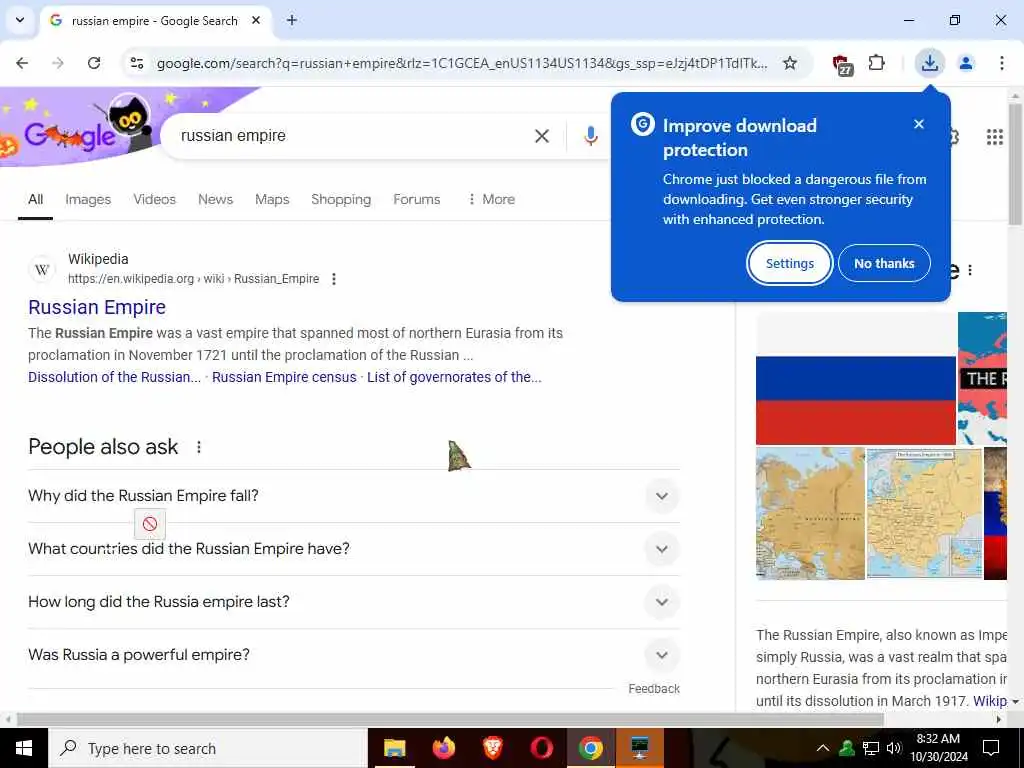Launch Opera from the taskbar
Viewport: 1024px width, 768px height.
541,748
